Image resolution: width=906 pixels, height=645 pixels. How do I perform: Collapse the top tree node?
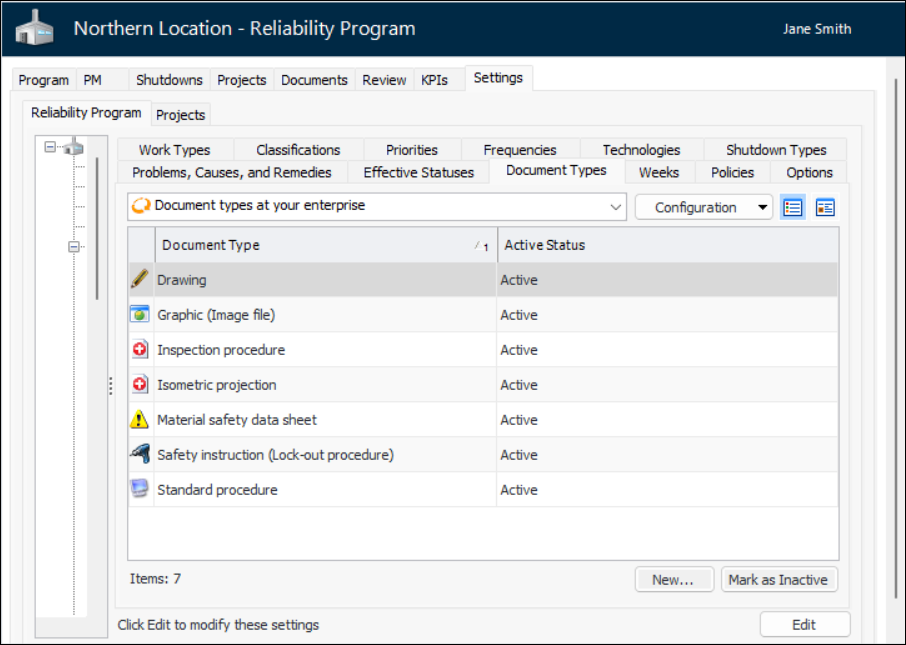tap(49, 147)
